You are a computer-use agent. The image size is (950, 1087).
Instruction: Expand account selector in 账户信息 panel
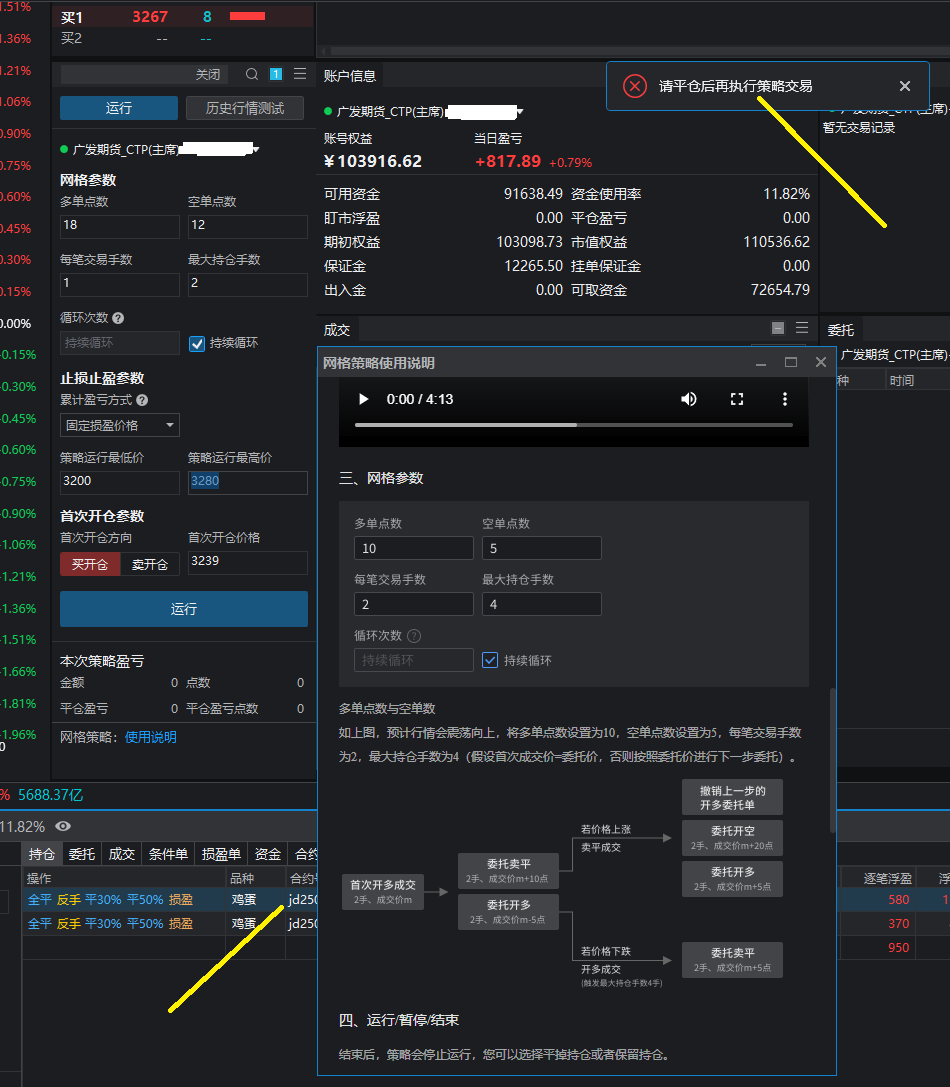click(x=520, y=111)
